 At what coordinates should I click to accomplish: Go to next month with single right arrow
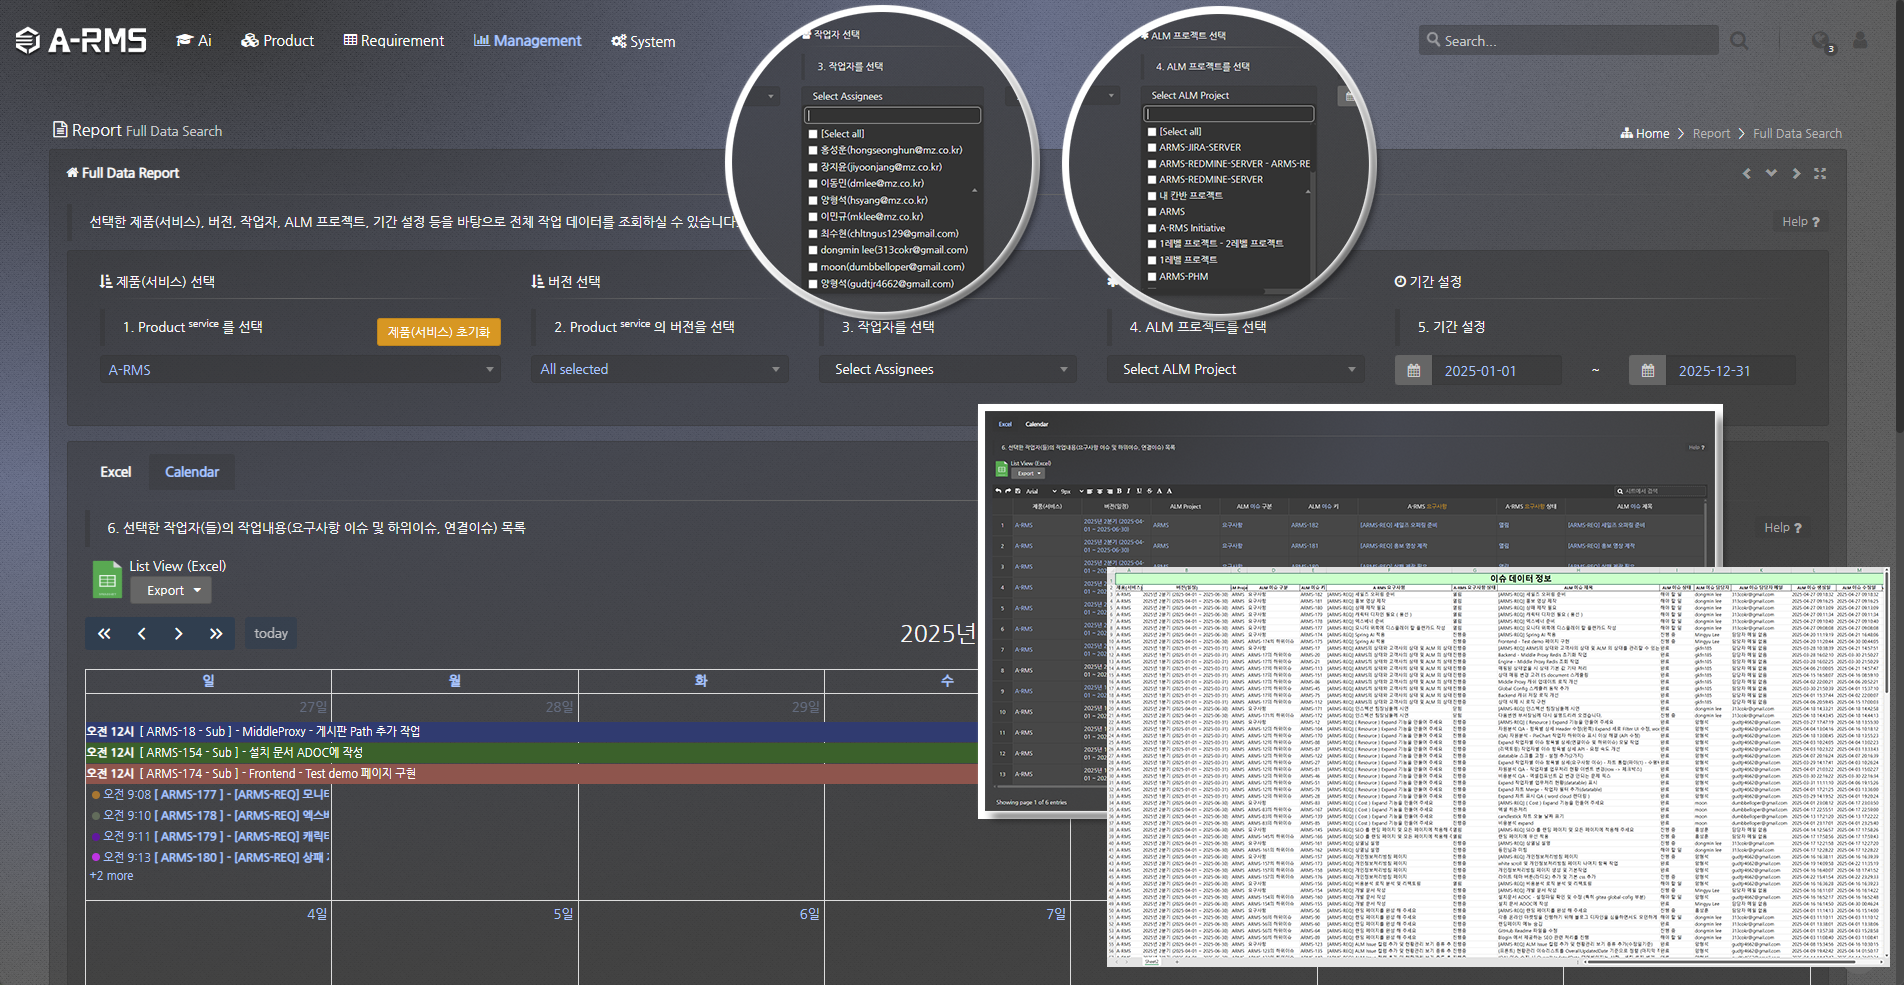178,633
